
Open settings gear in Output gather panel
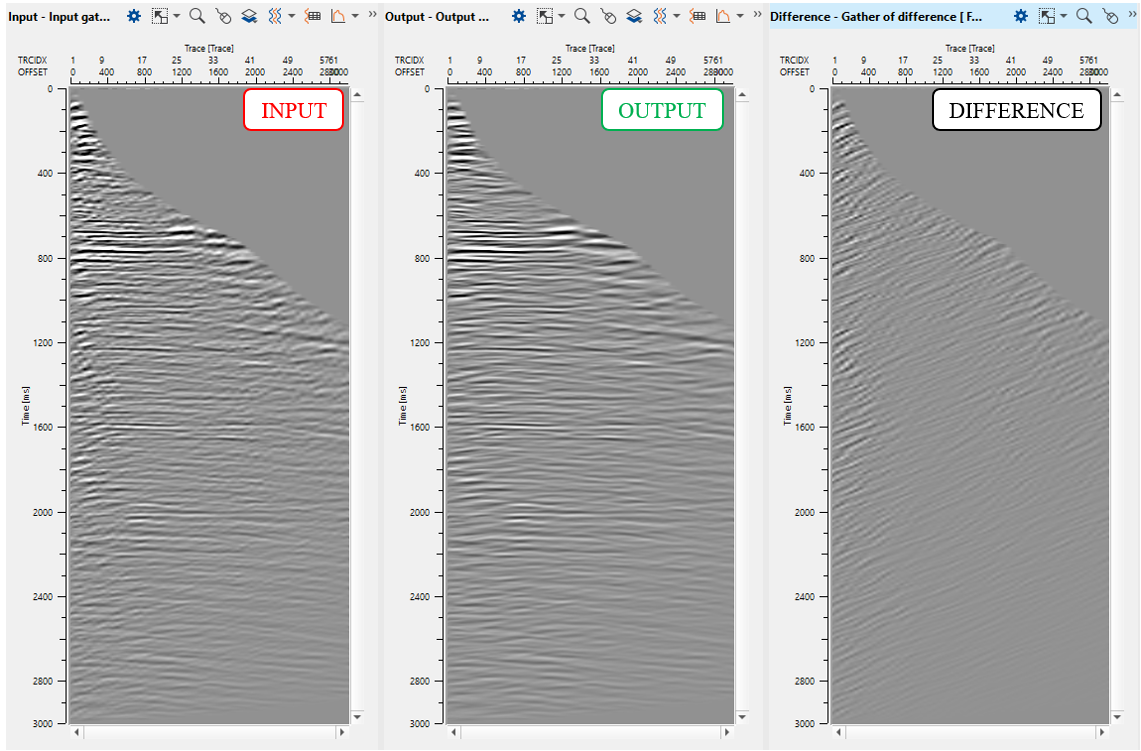click(518, 16)
